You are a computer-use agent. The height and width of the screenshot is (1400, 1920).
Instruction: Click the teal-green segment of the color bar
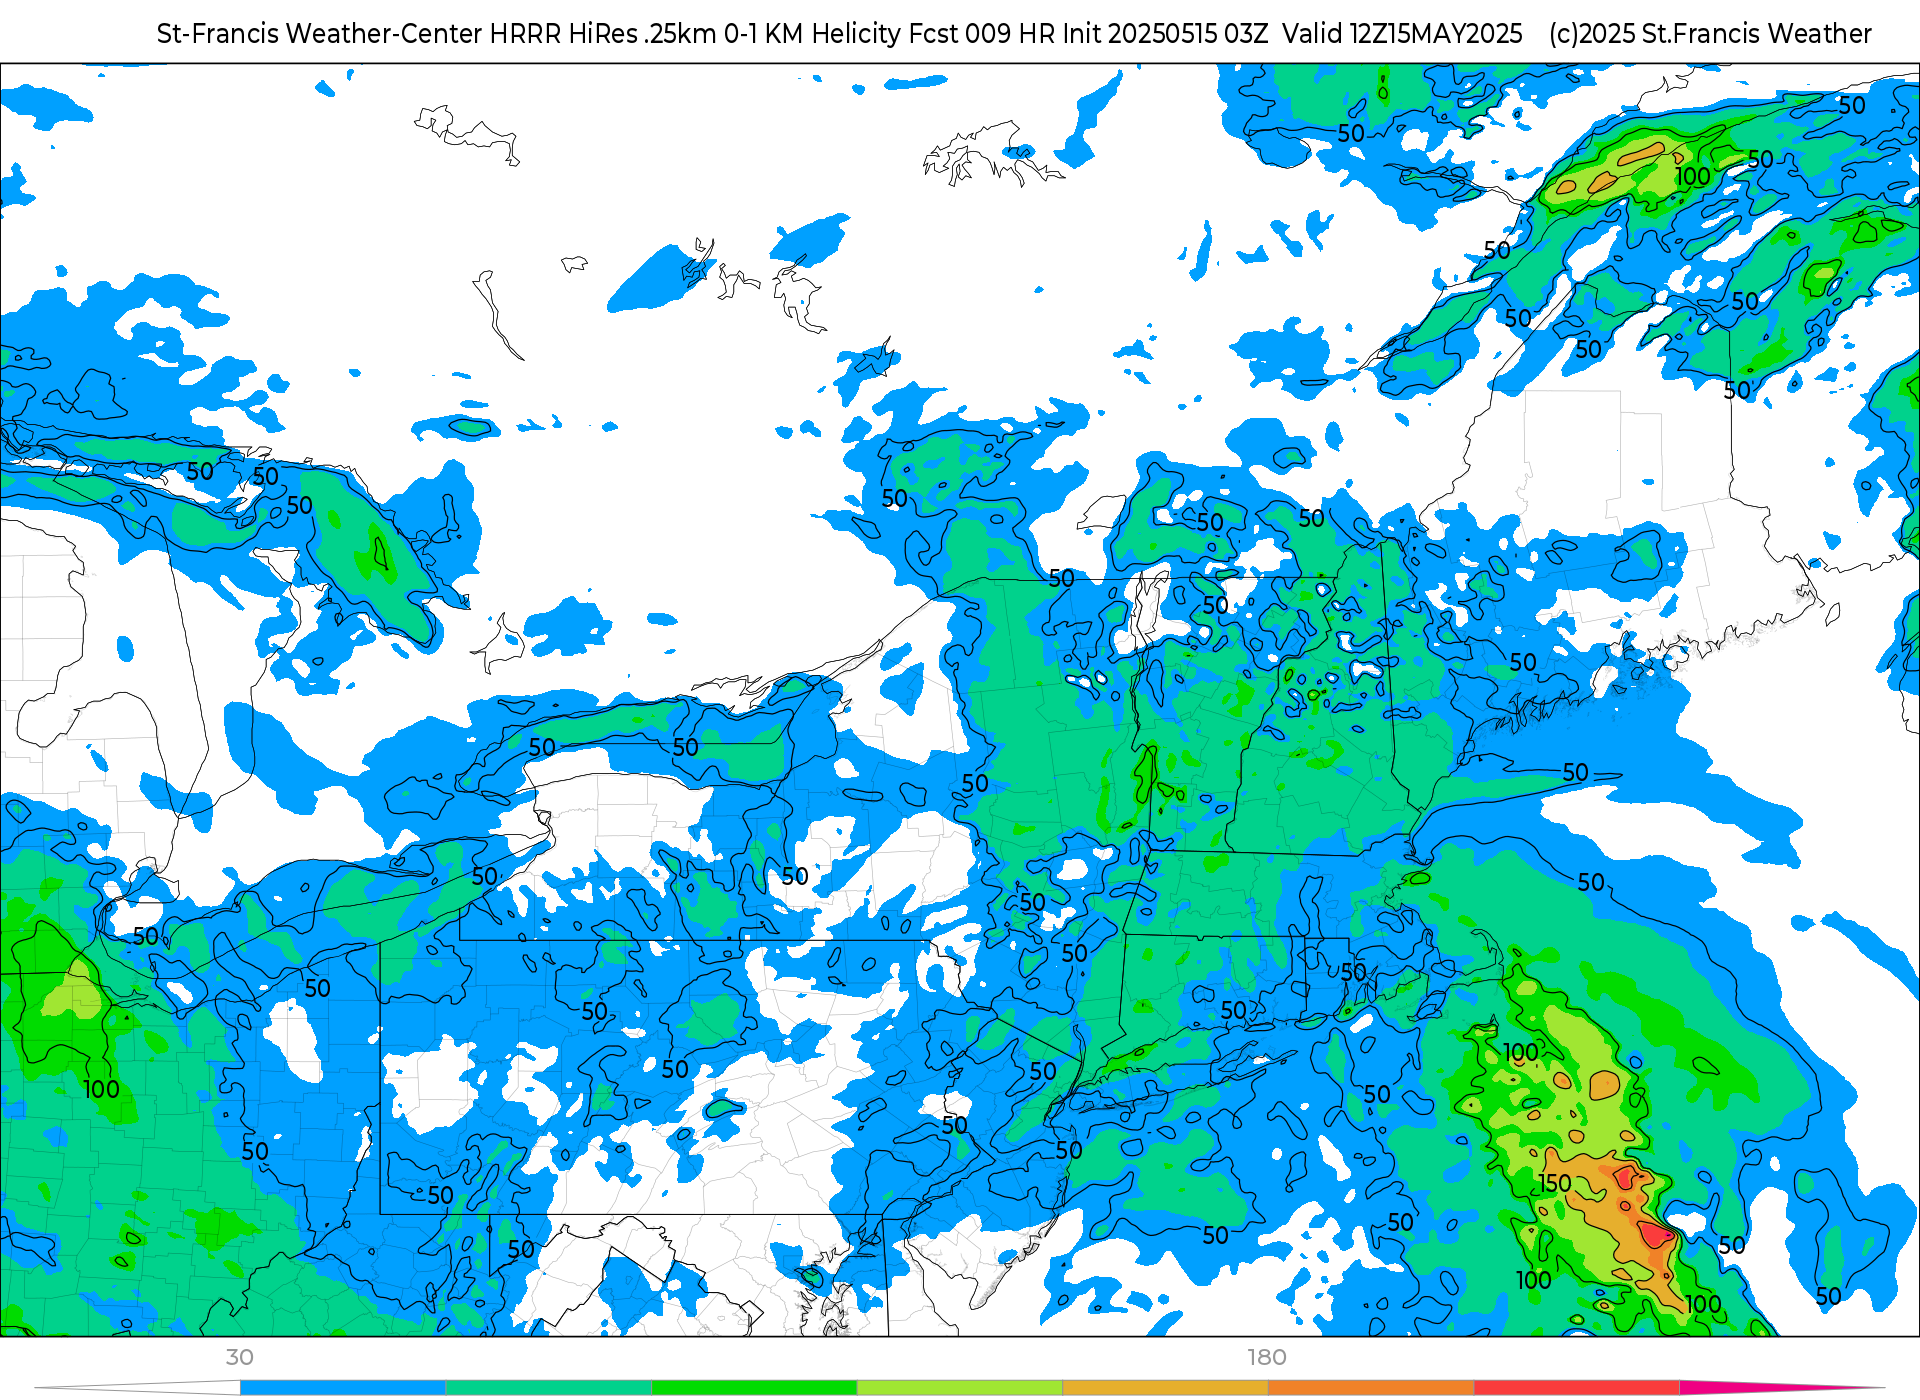pos(549,1388)
